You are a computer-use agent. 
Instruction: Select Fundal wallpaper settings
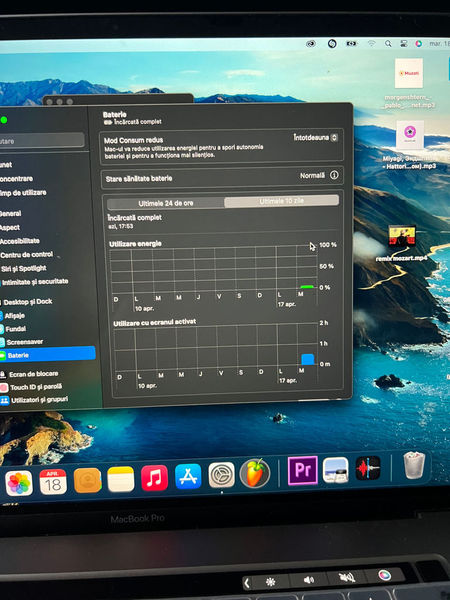[x=15, y=329]
